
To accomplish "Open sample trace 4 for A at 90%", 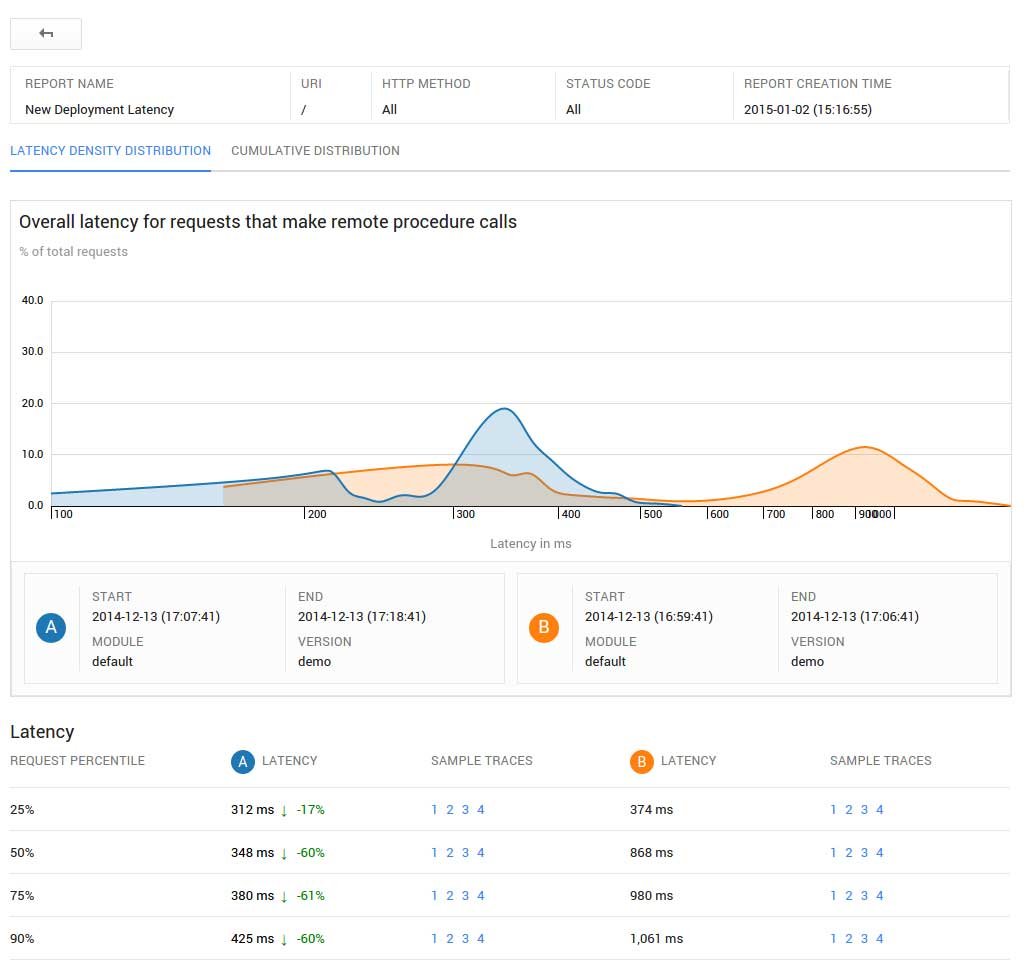I will (x=480, y=938).
